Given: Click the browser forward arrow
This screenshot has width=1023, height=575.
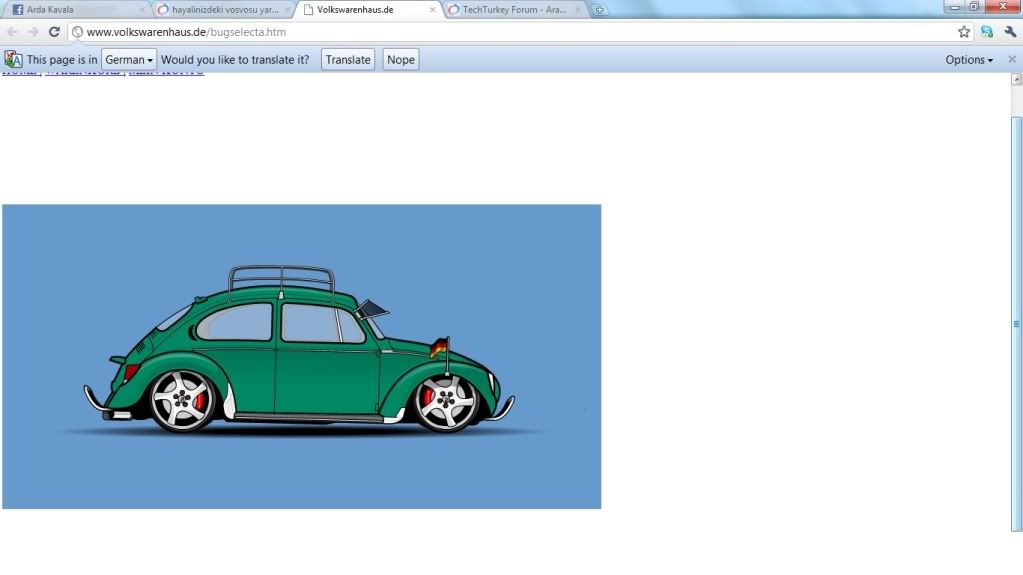Looking at the screenshot, I should click(33, 32).
